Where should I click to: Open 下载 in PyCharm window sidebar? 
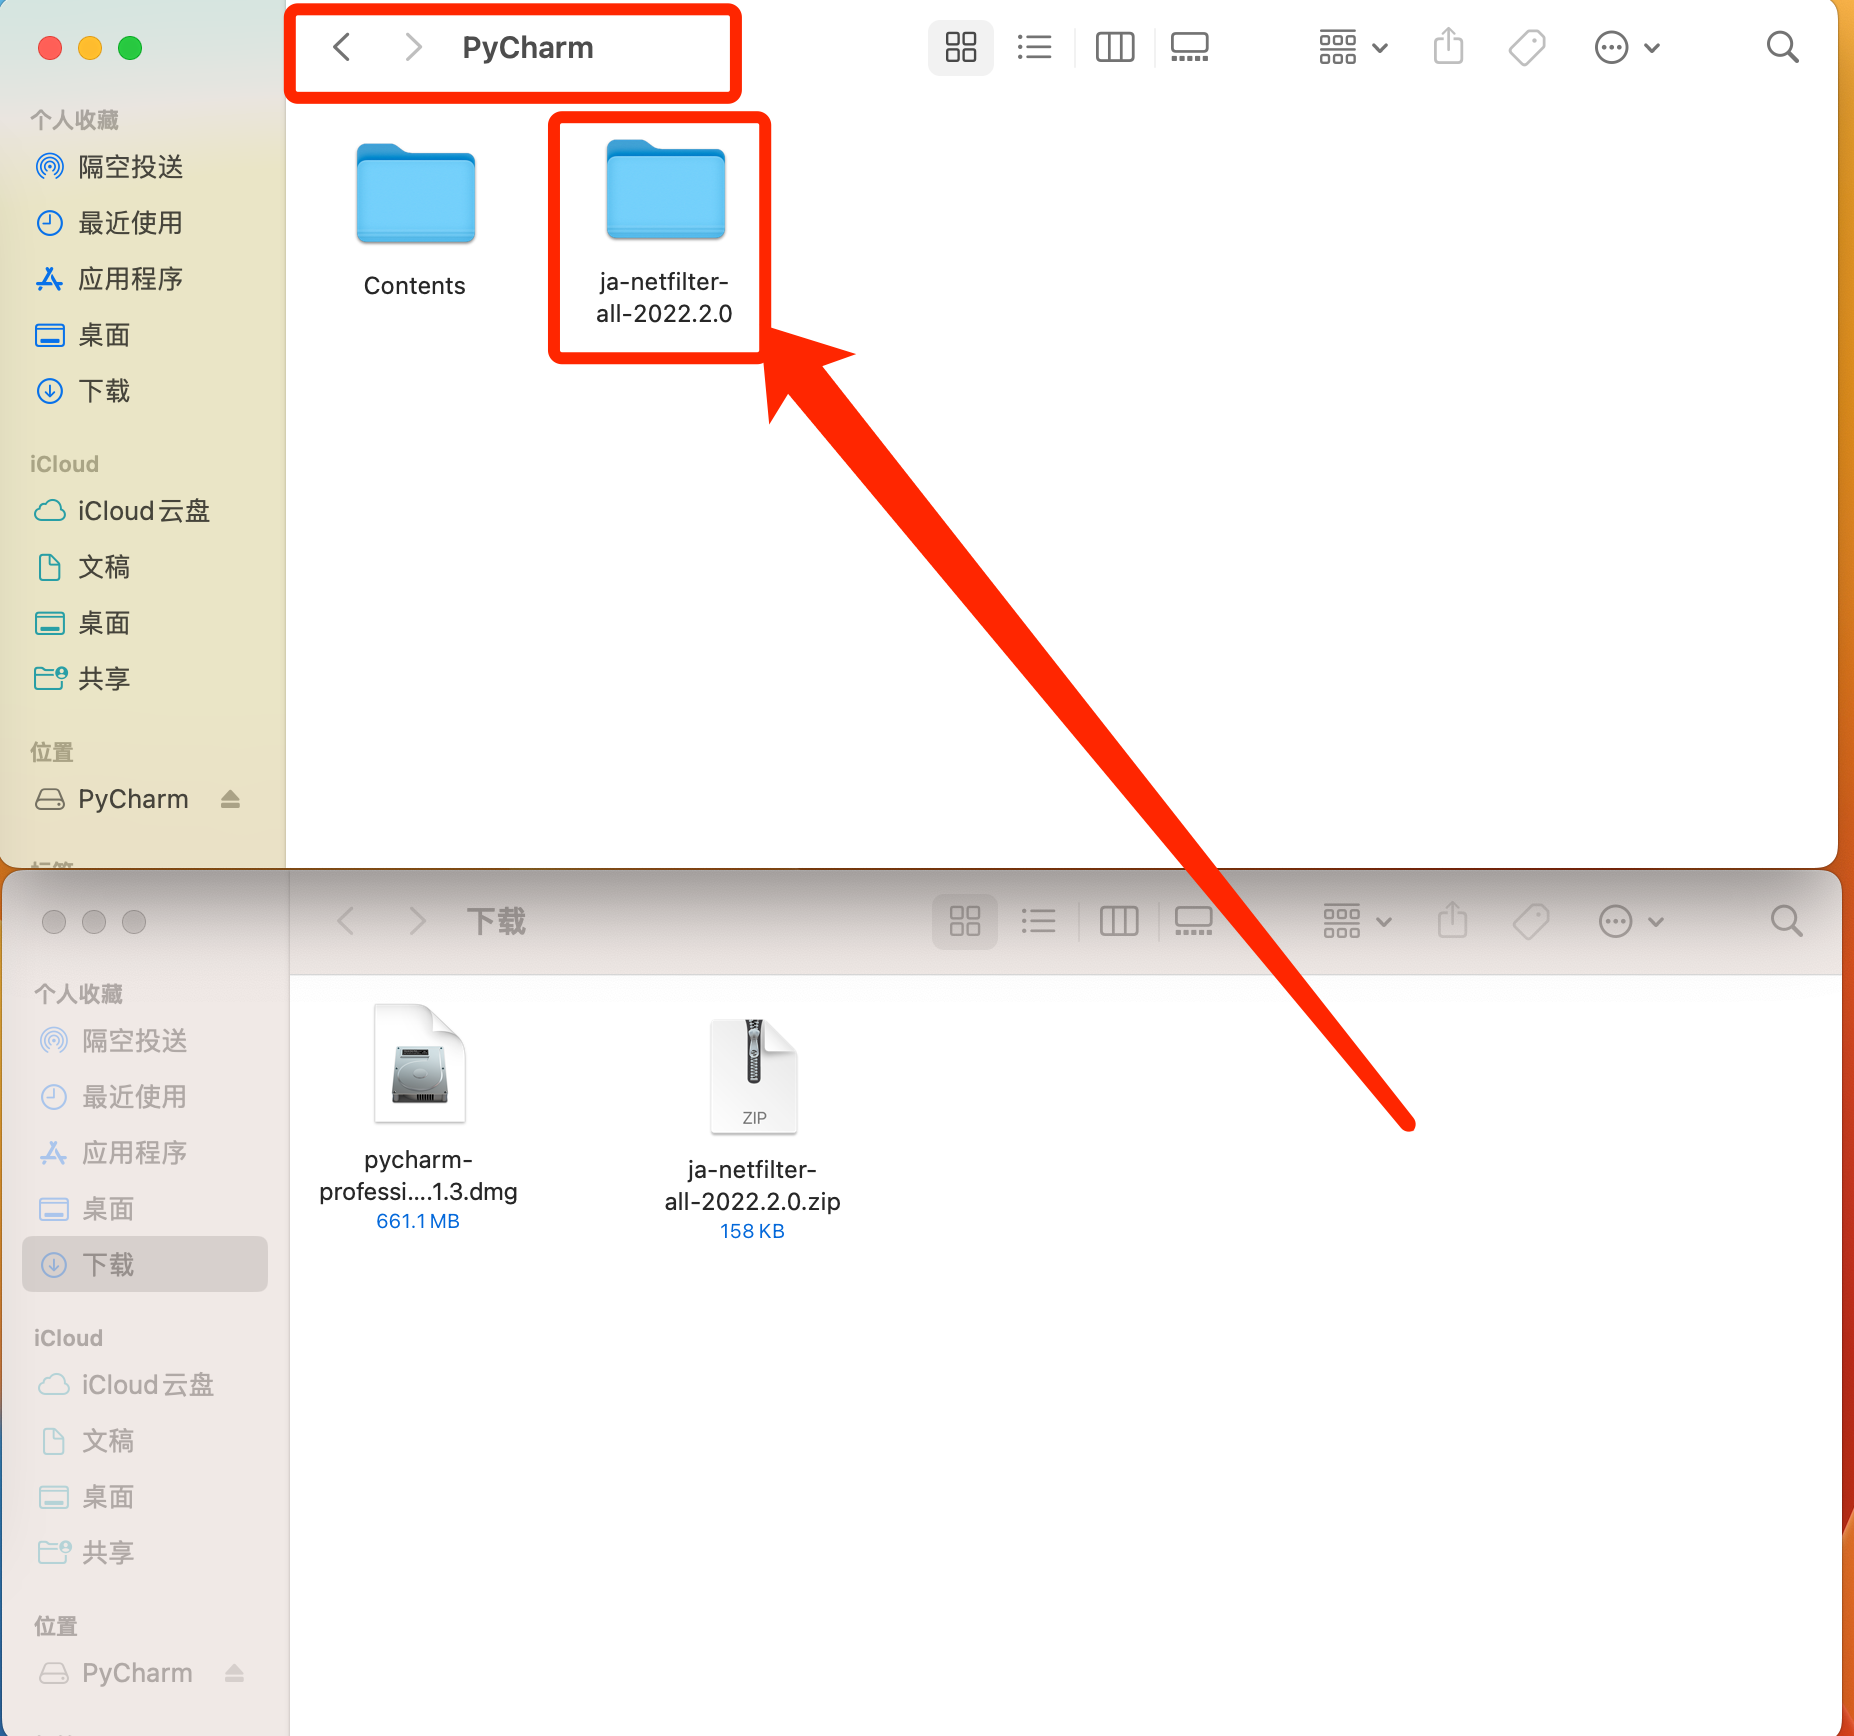tap(84, 391)
